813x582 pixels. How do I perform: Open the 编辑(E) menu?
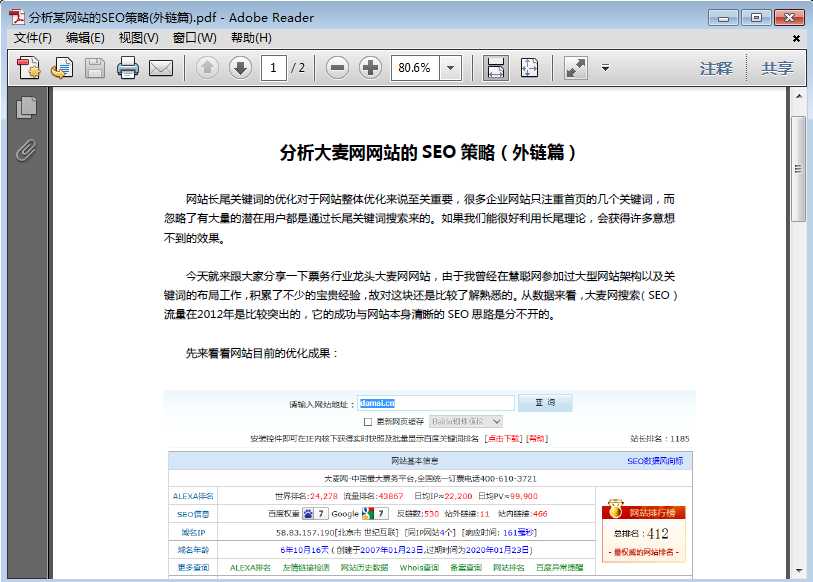85,38
